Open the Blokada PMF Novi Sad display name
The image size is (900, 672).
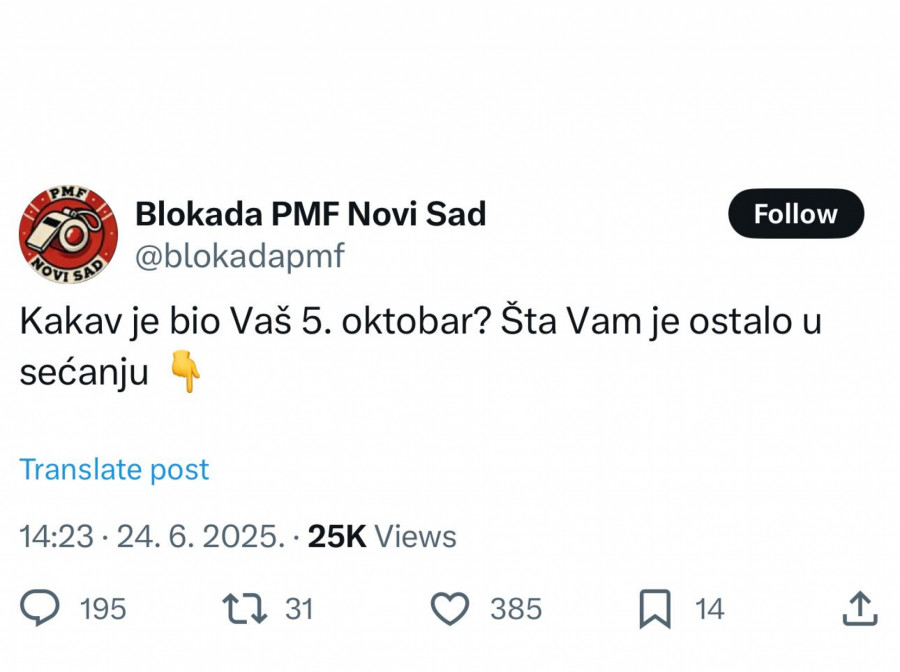[x=310, y=213]
